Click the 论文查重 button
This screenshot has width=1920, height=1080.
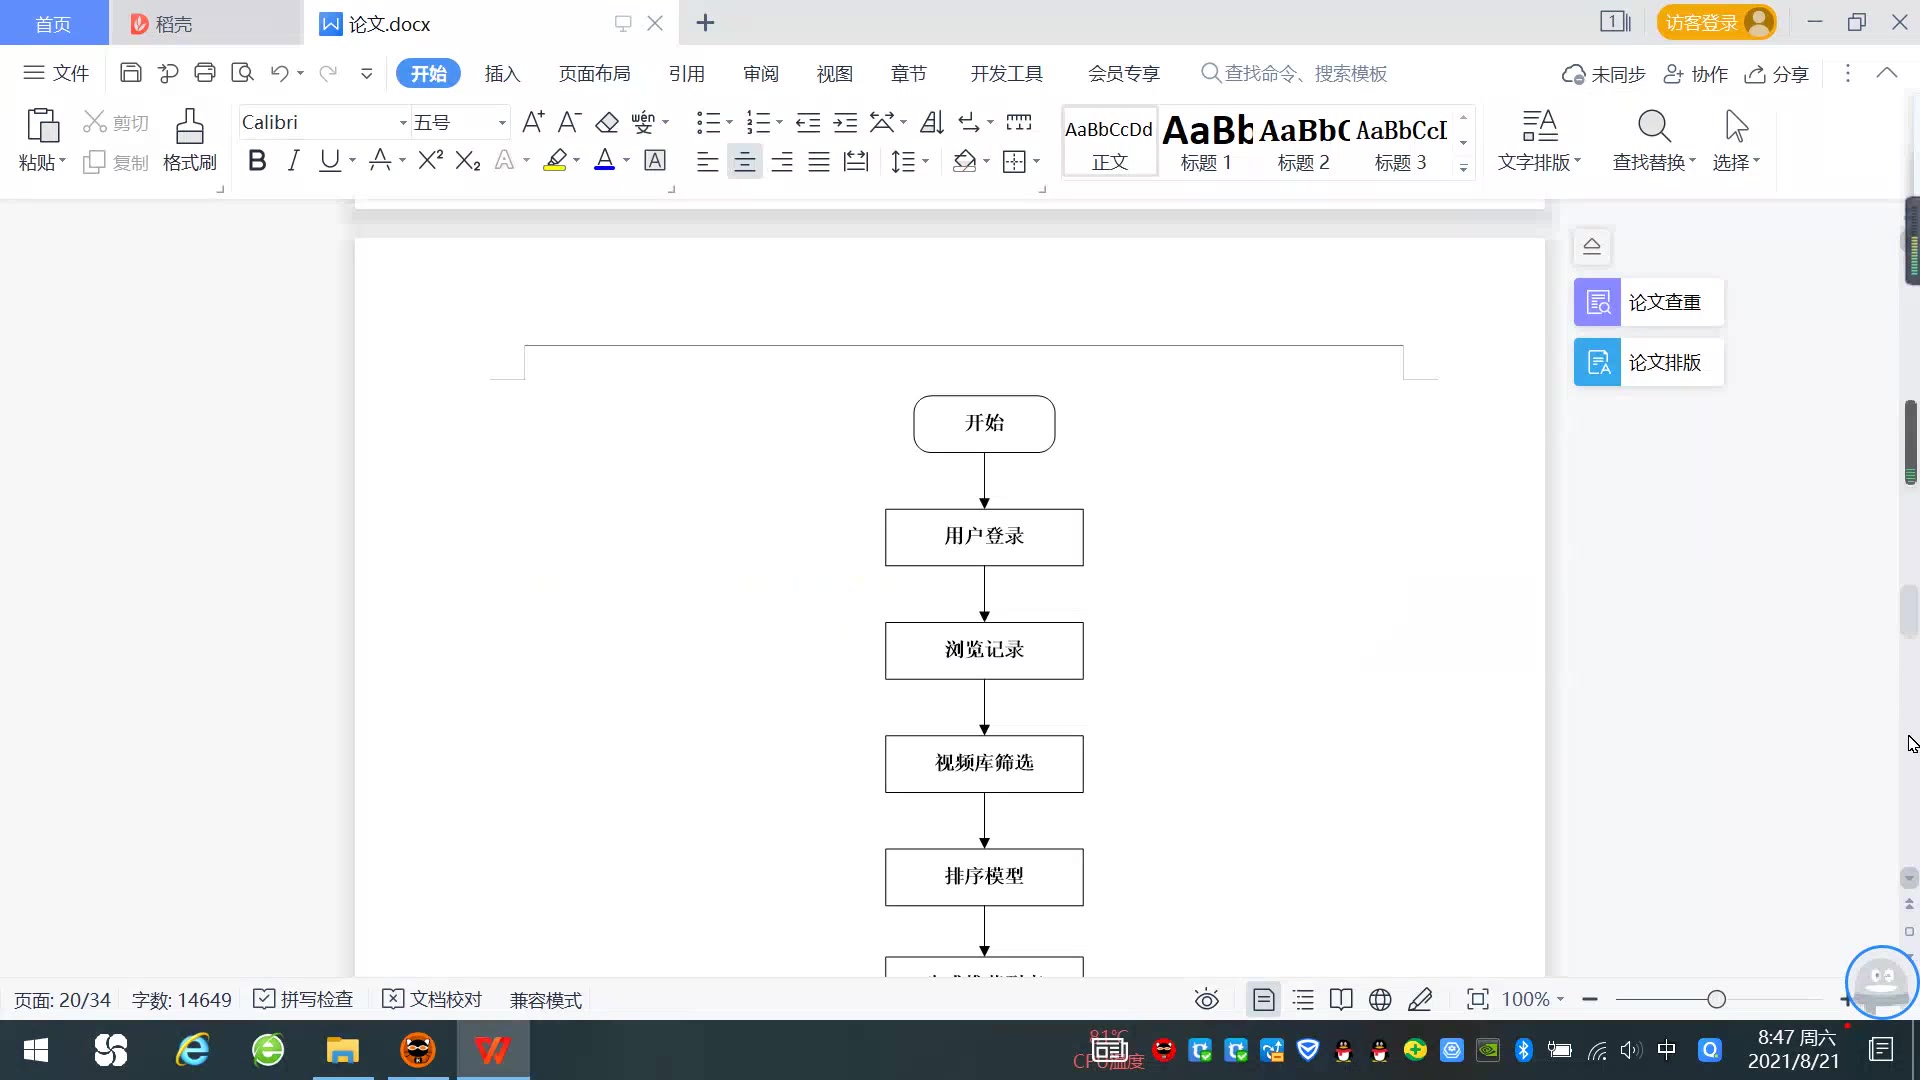1648,302
